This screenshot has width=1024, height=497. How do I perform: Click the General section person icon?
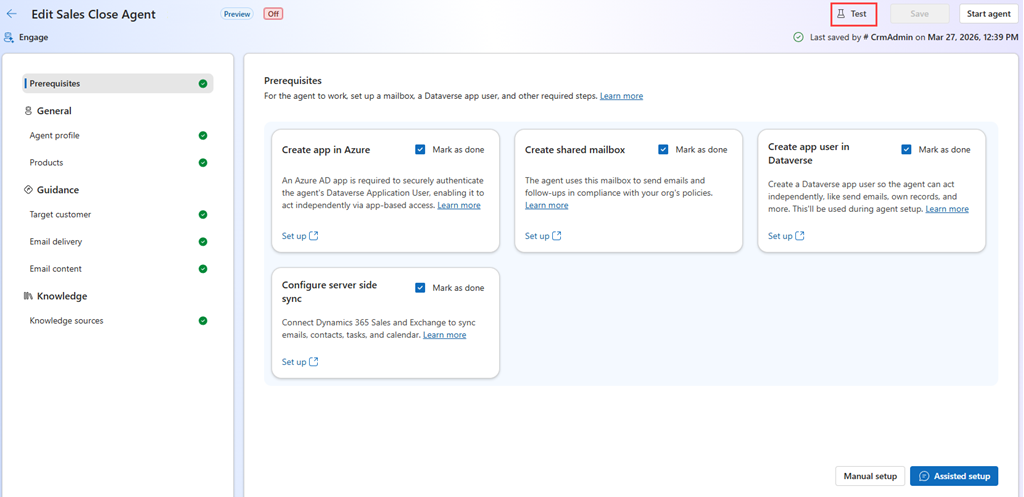point(28,111)
